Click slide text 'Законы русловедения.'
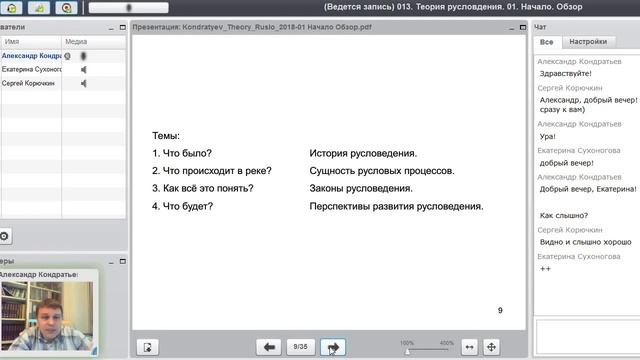This screenshot has height=360, width=640. [361, 189]
